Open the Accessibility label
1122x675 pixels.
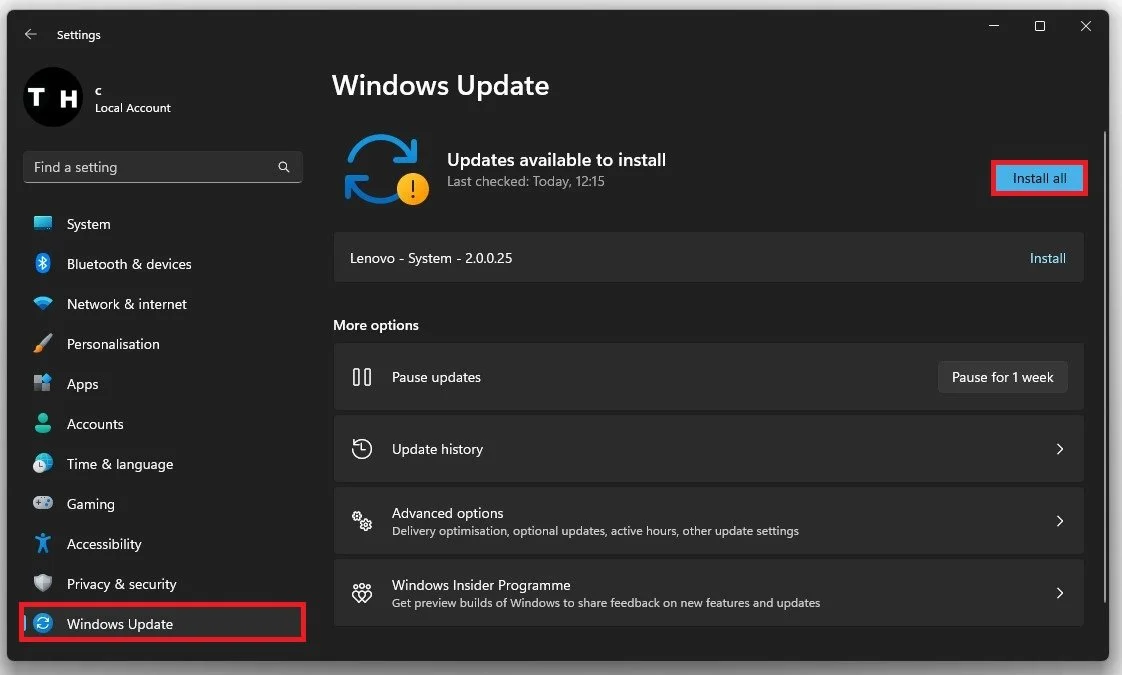pyautogui.click(x=104, y=544)
